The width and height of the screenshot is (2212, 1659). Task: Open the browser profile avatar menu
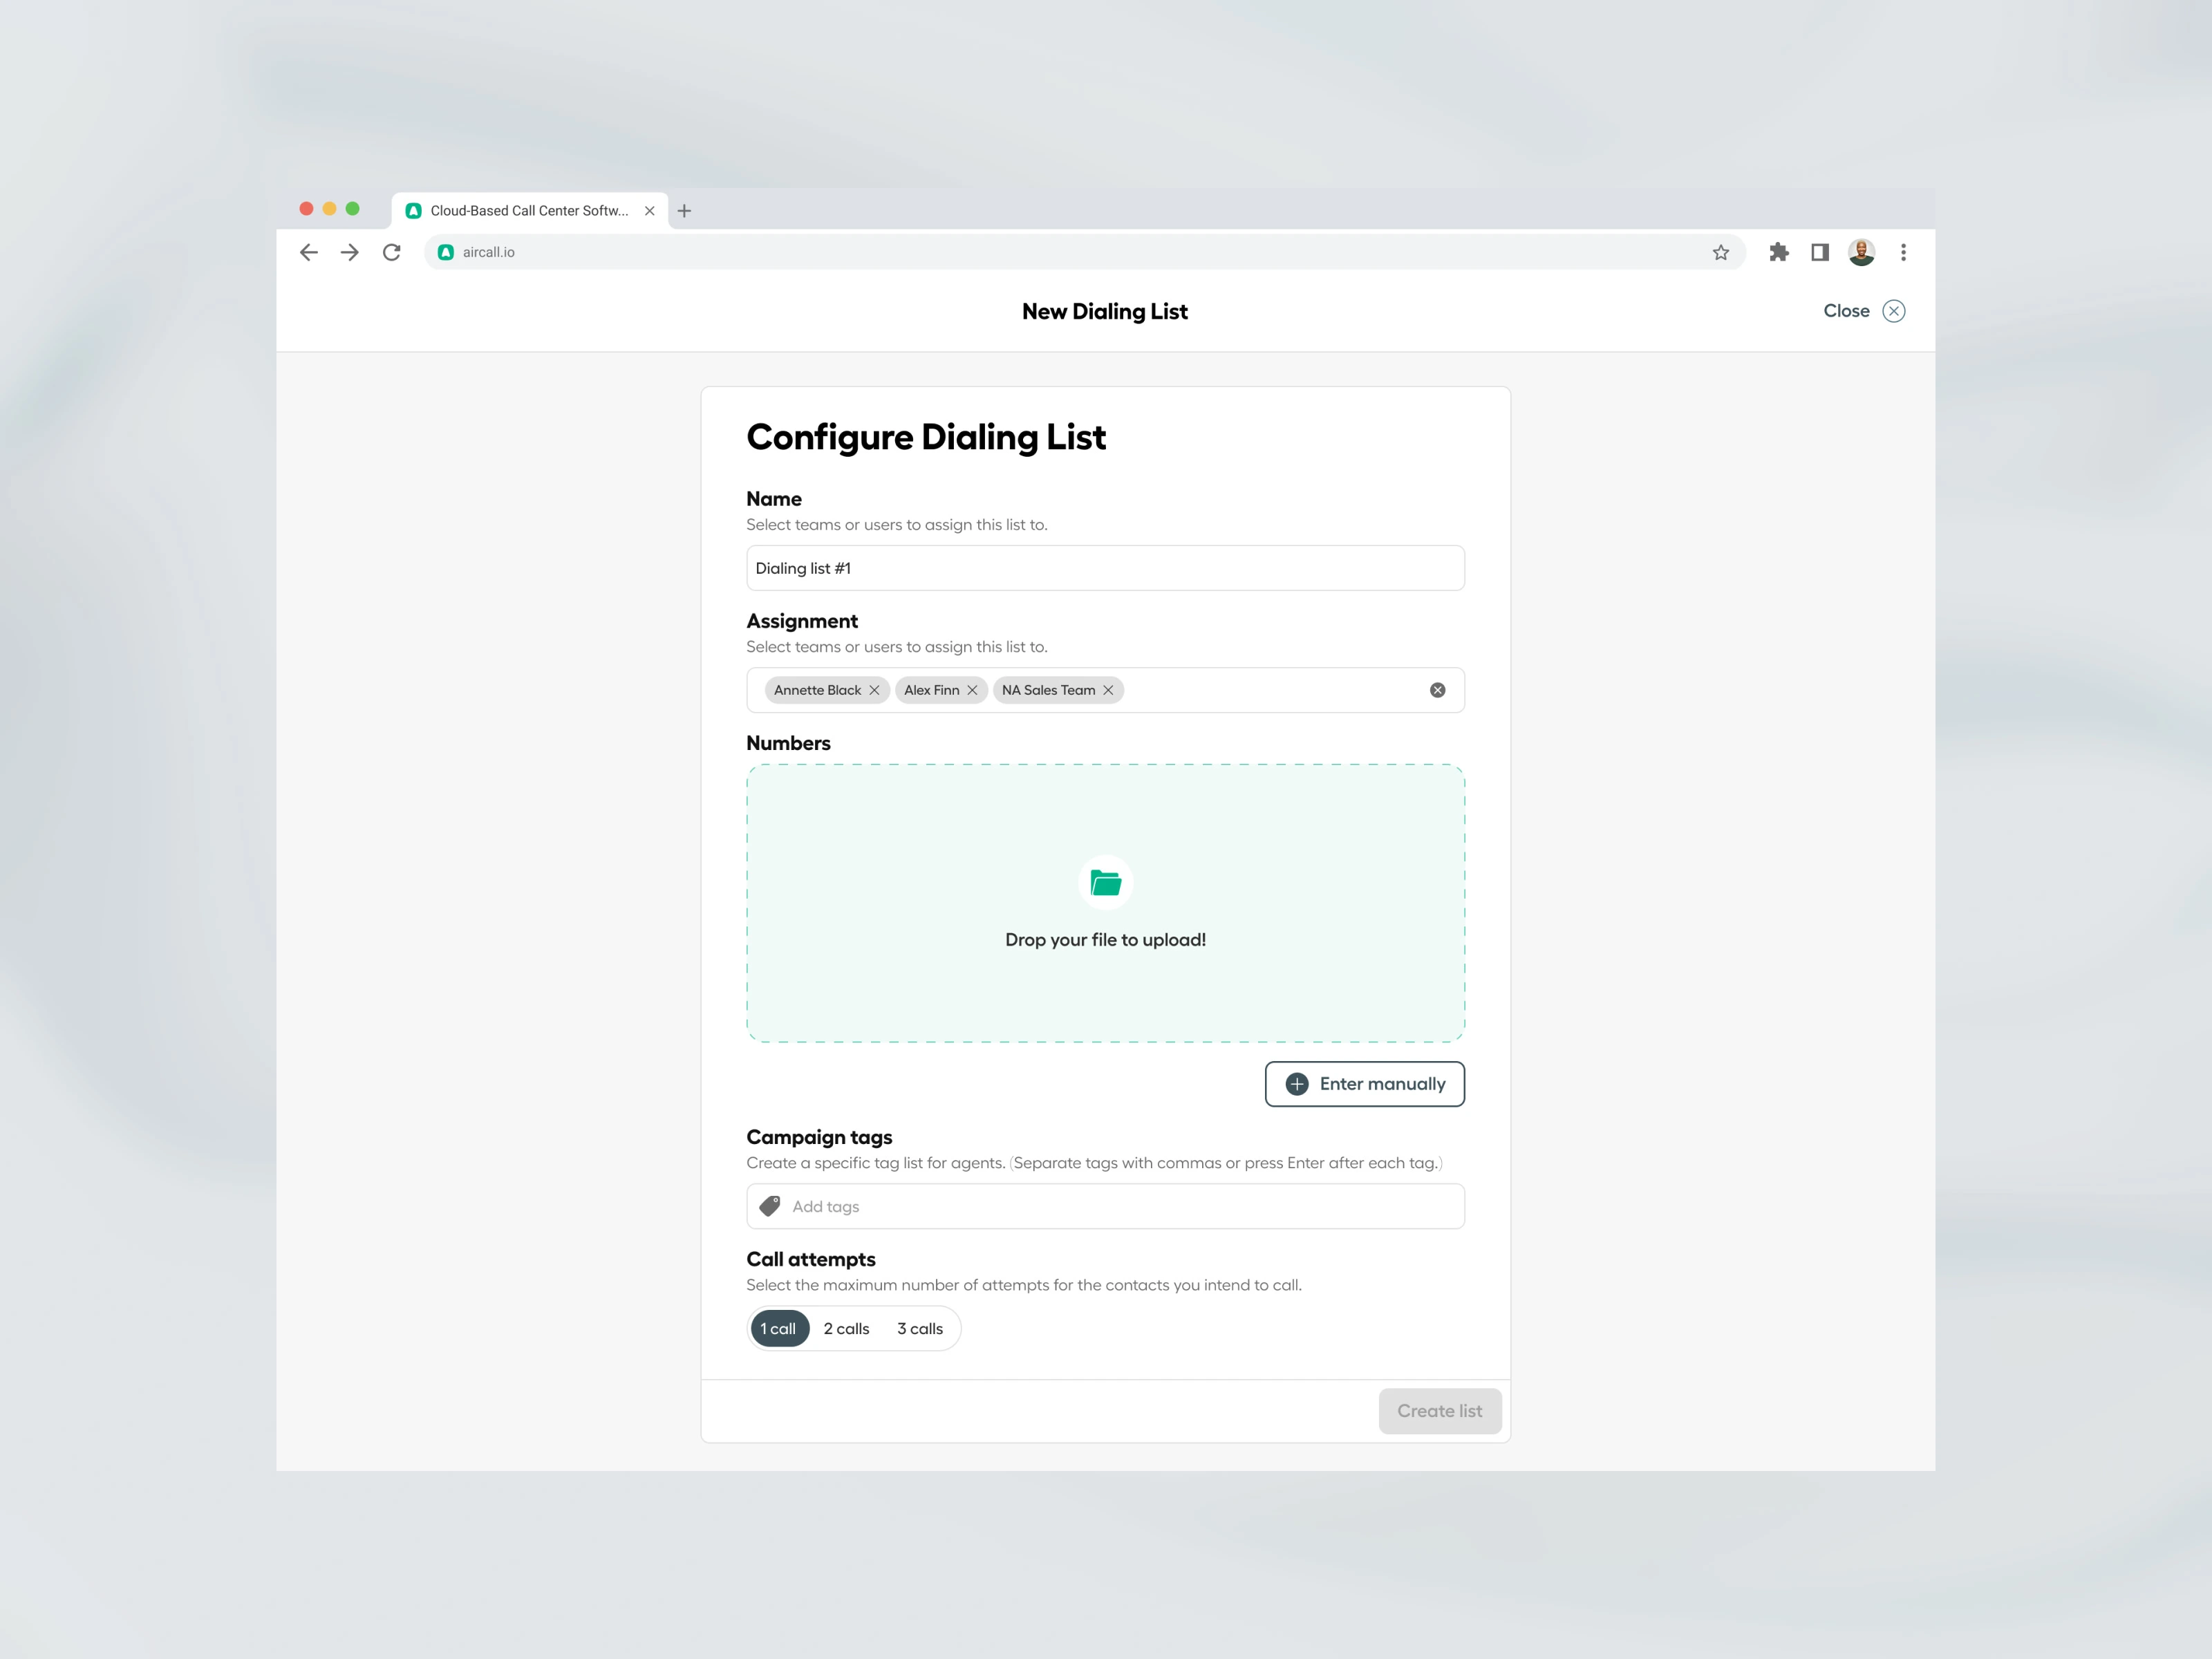tap(1861, 252)
